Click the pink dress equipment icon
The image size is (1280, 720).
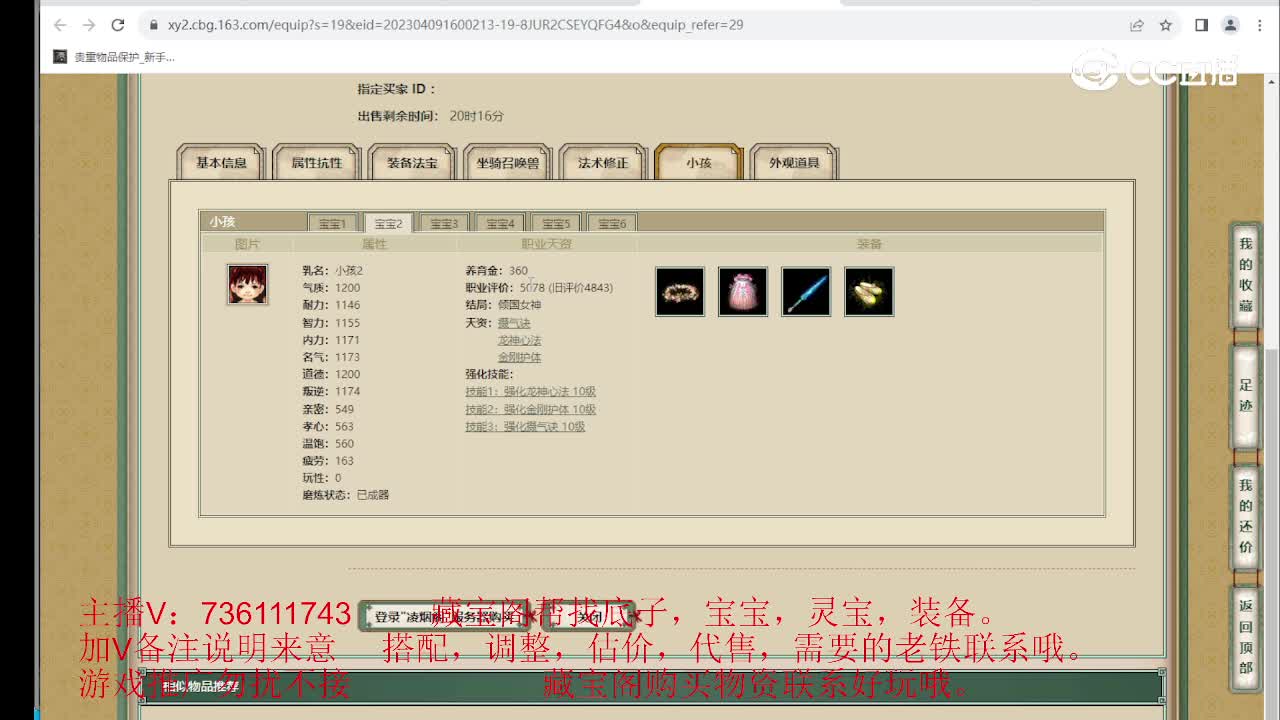pos(743,291)
